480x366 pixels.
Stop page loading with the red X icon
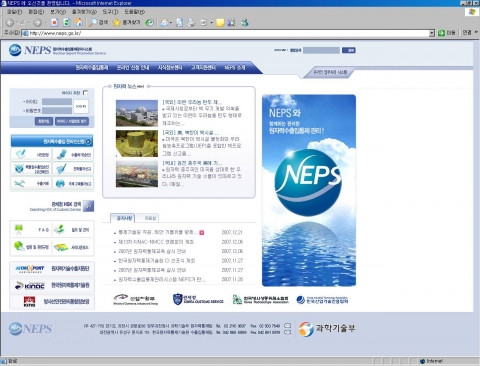(x=55, y=22)
